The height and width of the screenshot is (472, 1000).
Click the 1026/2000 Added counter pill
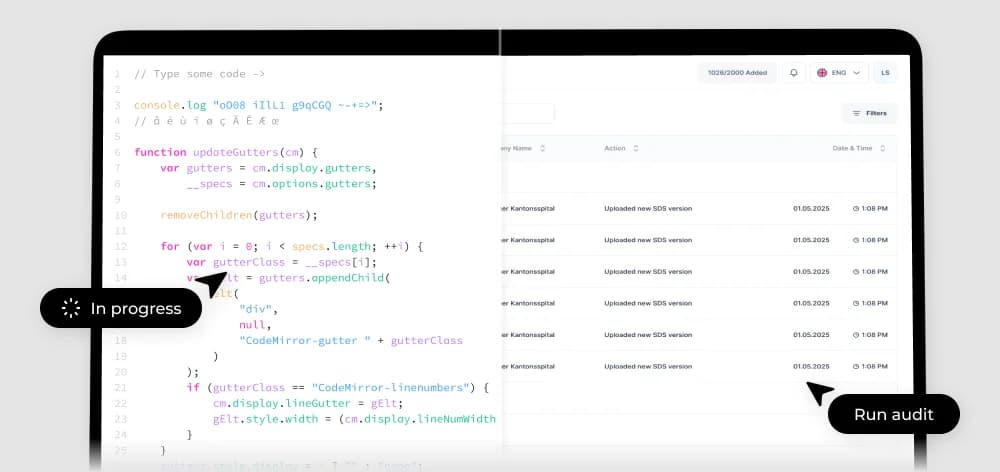click(x=737, y=73)
